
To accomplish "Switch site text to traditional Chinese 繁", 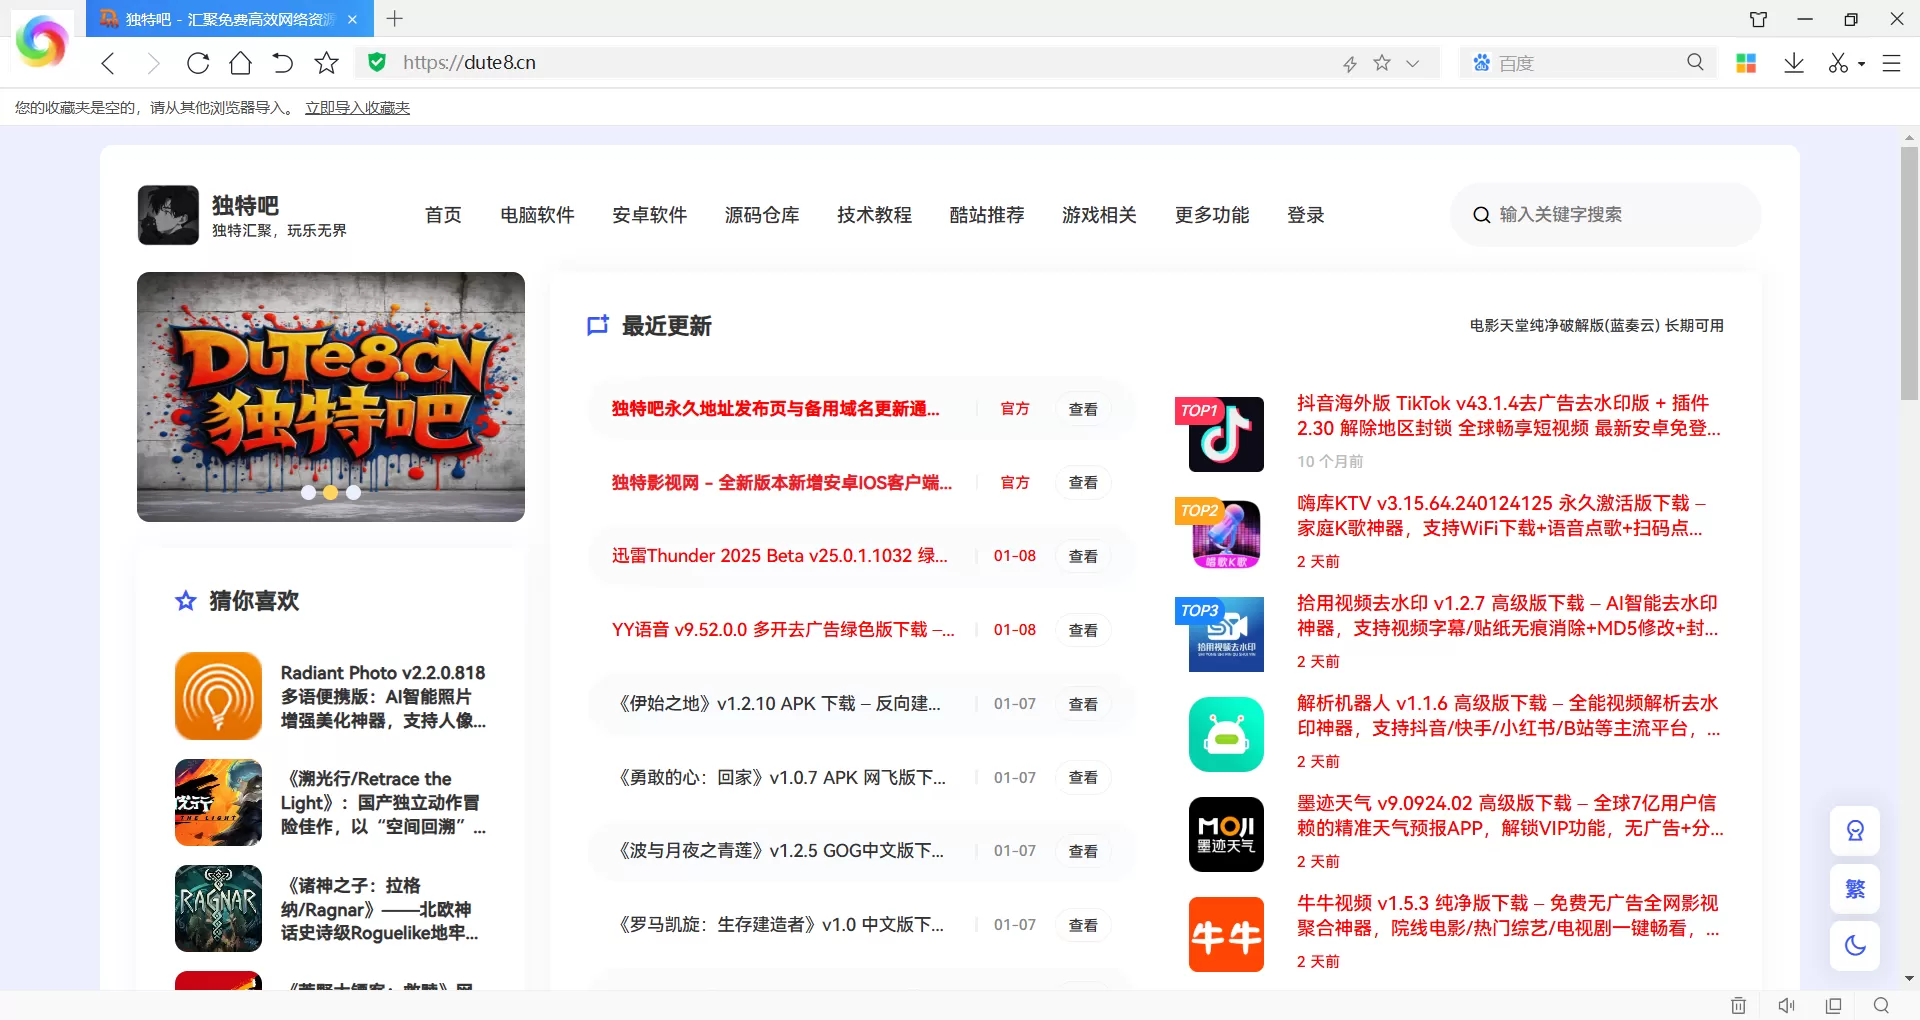I will click(x=1855, y=888).
